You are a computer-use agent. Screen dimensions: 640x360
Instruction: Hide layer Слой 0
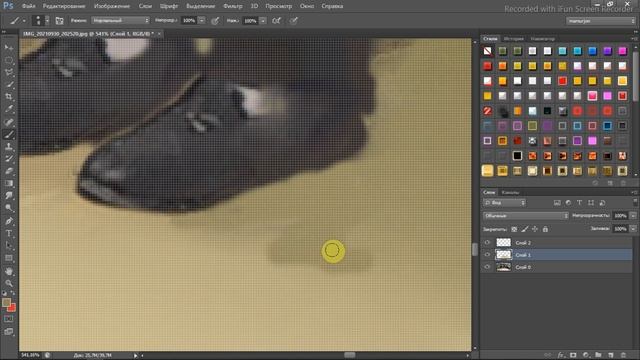click(x=487, y=267)
